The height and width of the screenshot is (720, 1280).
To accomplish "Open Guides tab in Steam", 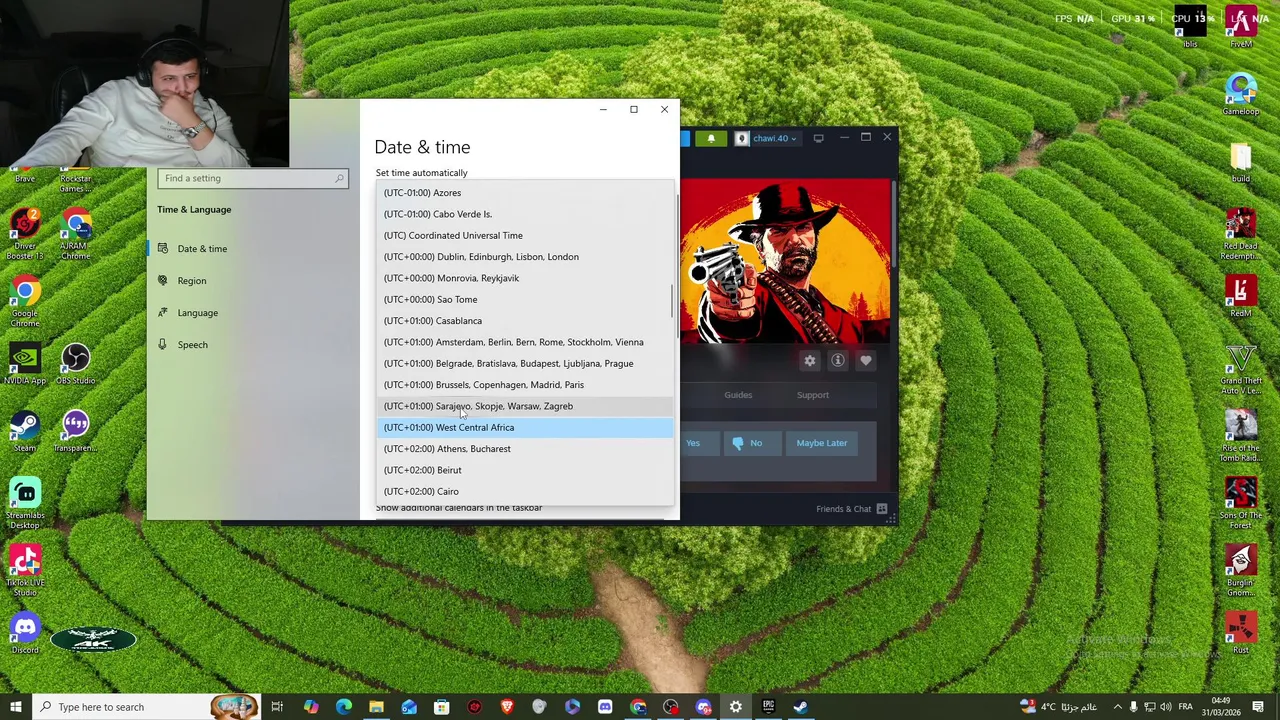I will click(x=738, y=395).
